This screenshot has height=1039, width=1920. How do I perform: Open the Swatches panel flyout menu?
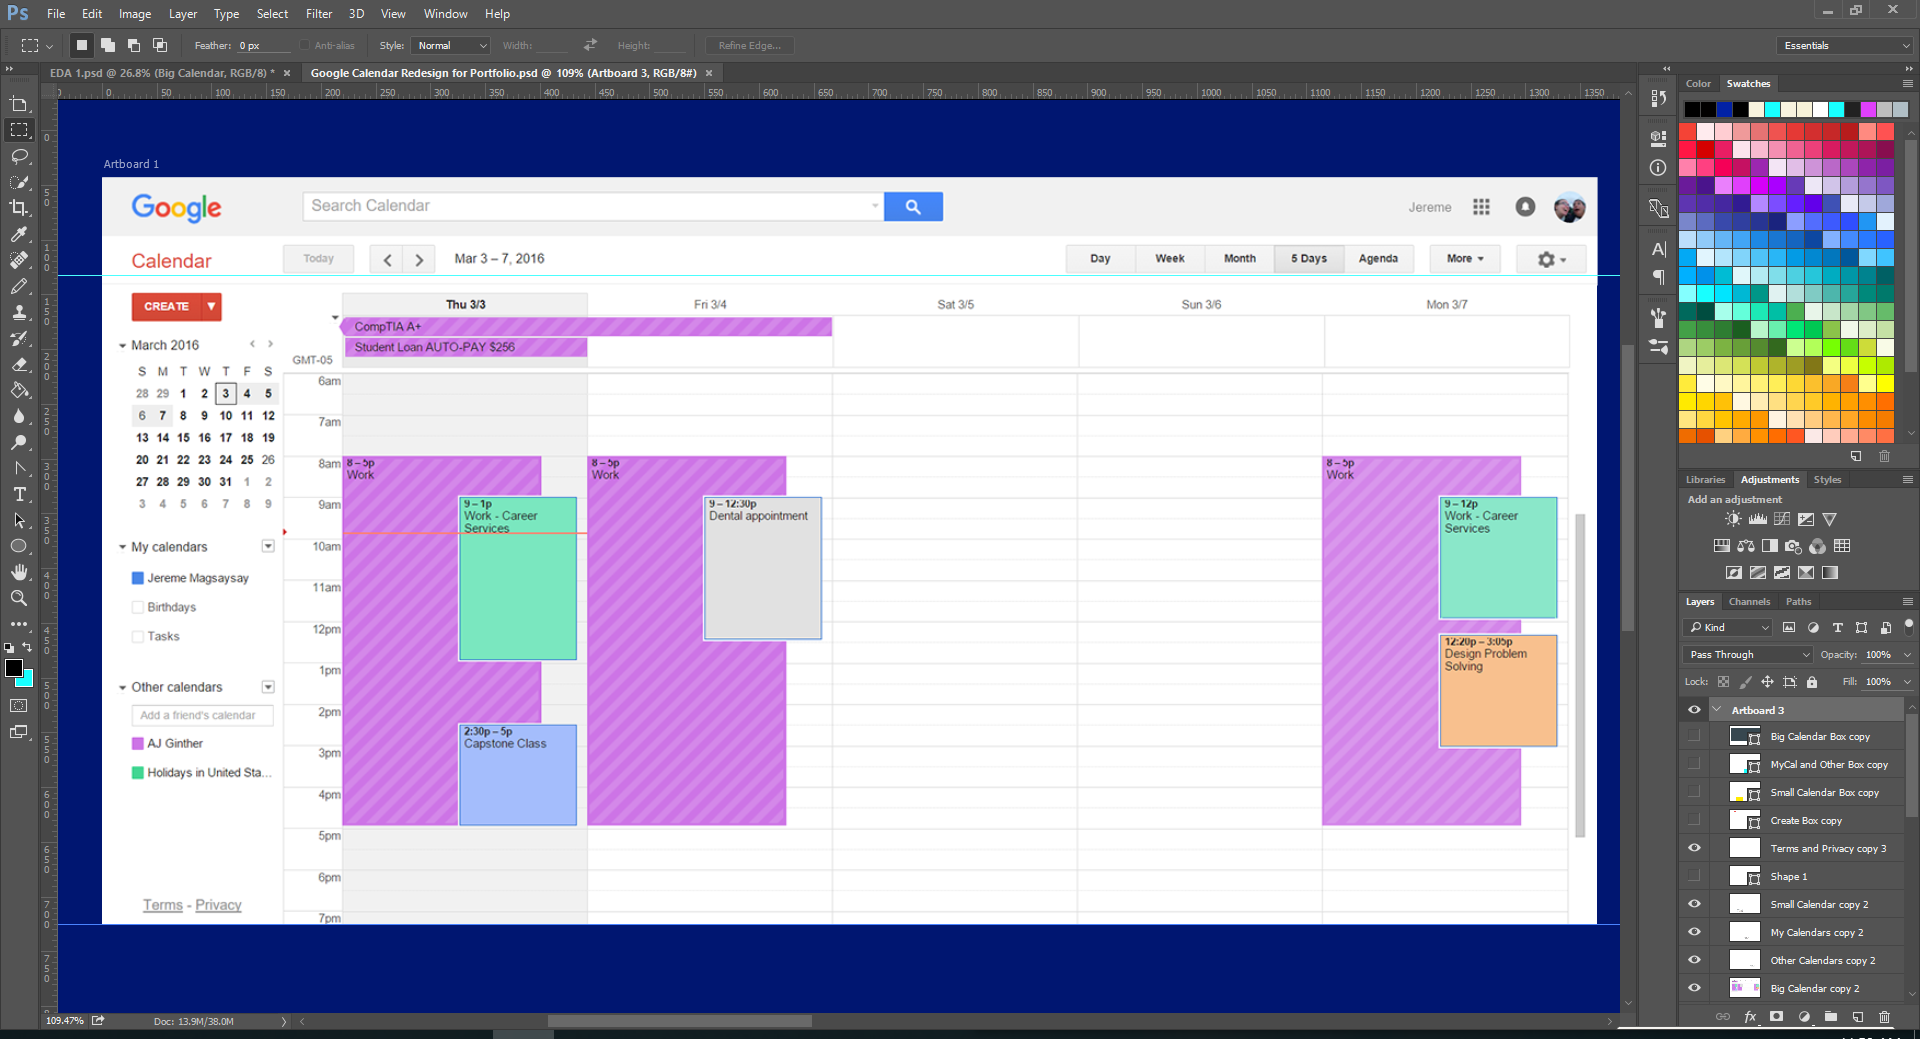pyautogui.click(x=1907, y=84)
